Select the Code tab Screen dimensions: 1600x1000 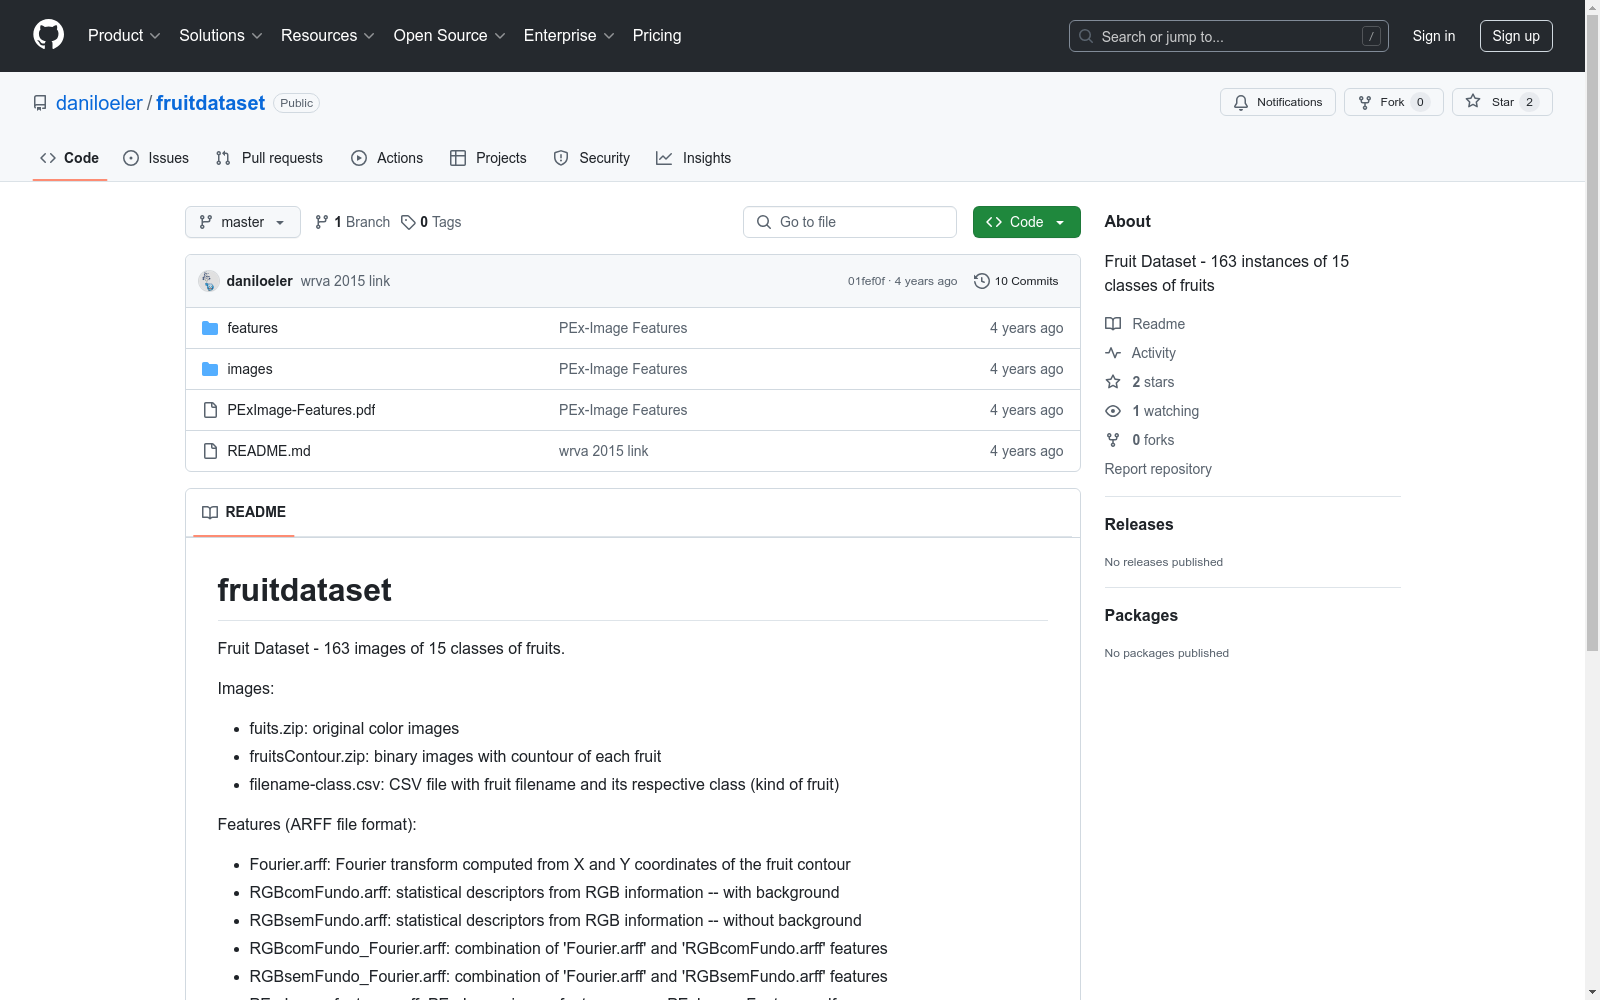click(69, 158)
